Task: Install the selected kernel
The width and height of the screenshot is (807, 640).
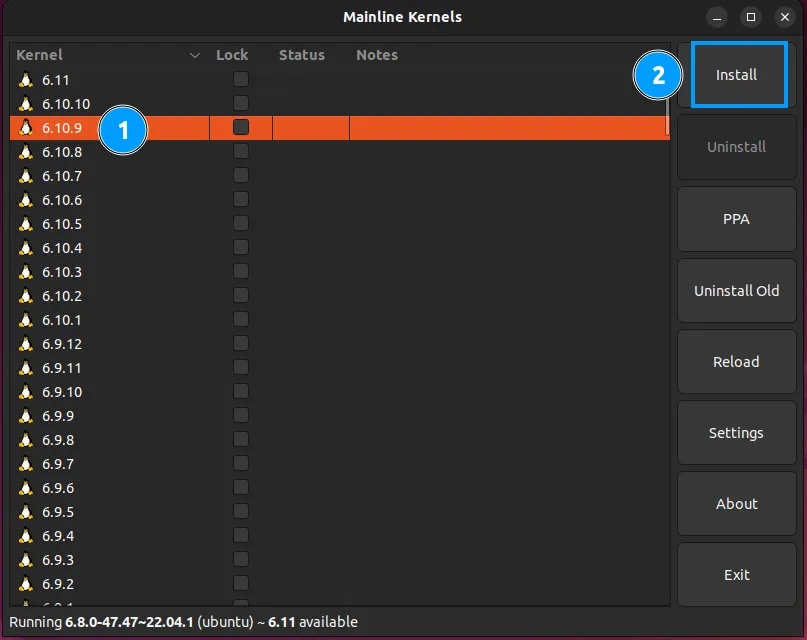Action: tap(736, 75)
